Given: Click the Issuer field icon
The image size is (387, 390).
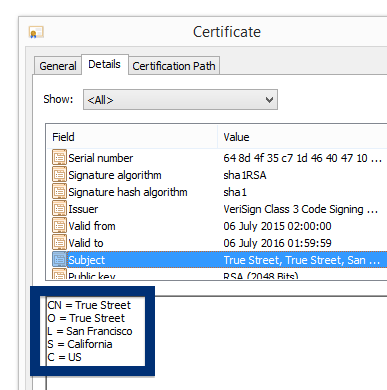Looking at the screenshot, I should point(59,209).
